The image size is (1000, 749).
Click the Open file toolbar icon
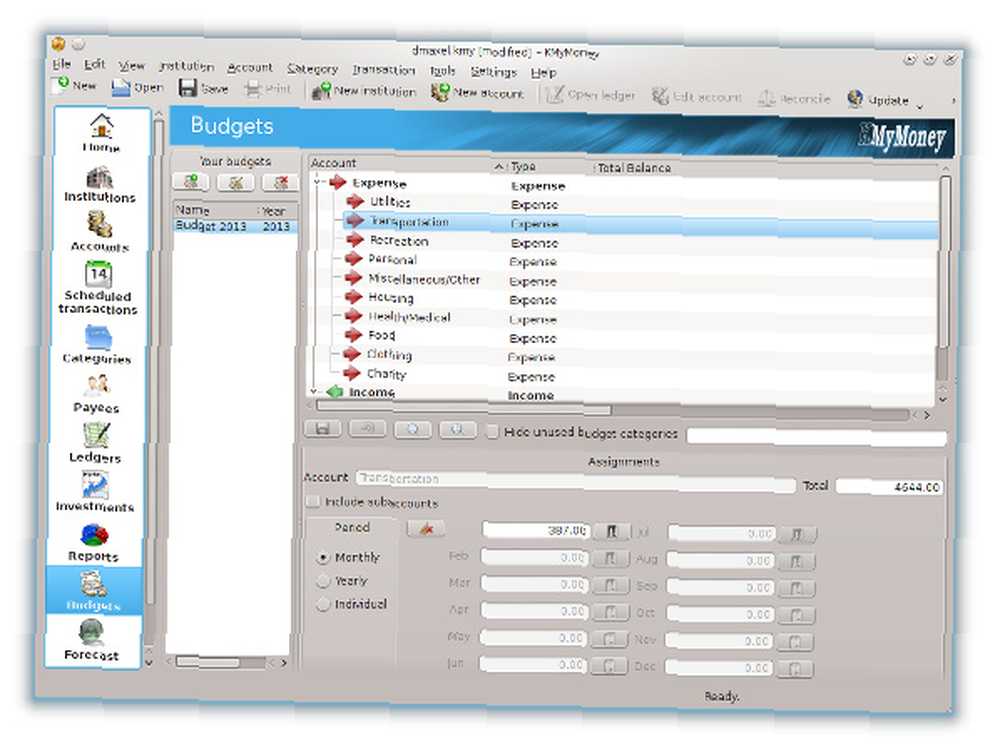coord(138,87)
